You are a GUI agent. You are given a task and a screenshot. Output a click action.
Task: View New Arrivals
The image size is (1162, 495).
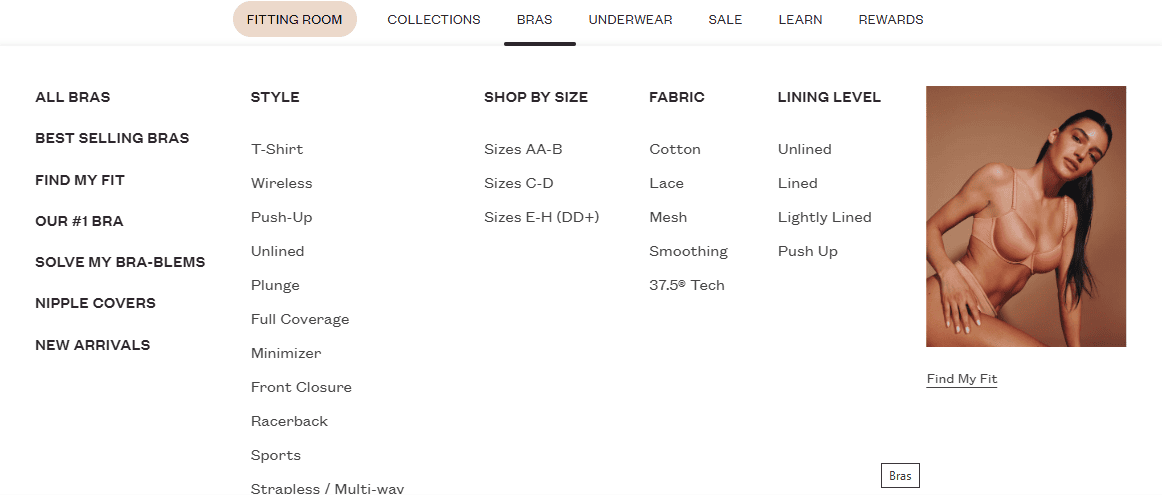coord(93,345)
